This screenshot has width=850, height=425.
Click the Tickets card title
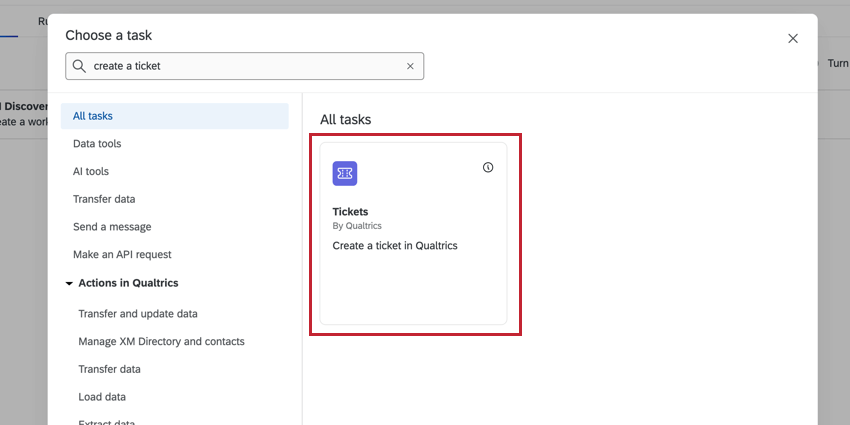click(350, 211)
